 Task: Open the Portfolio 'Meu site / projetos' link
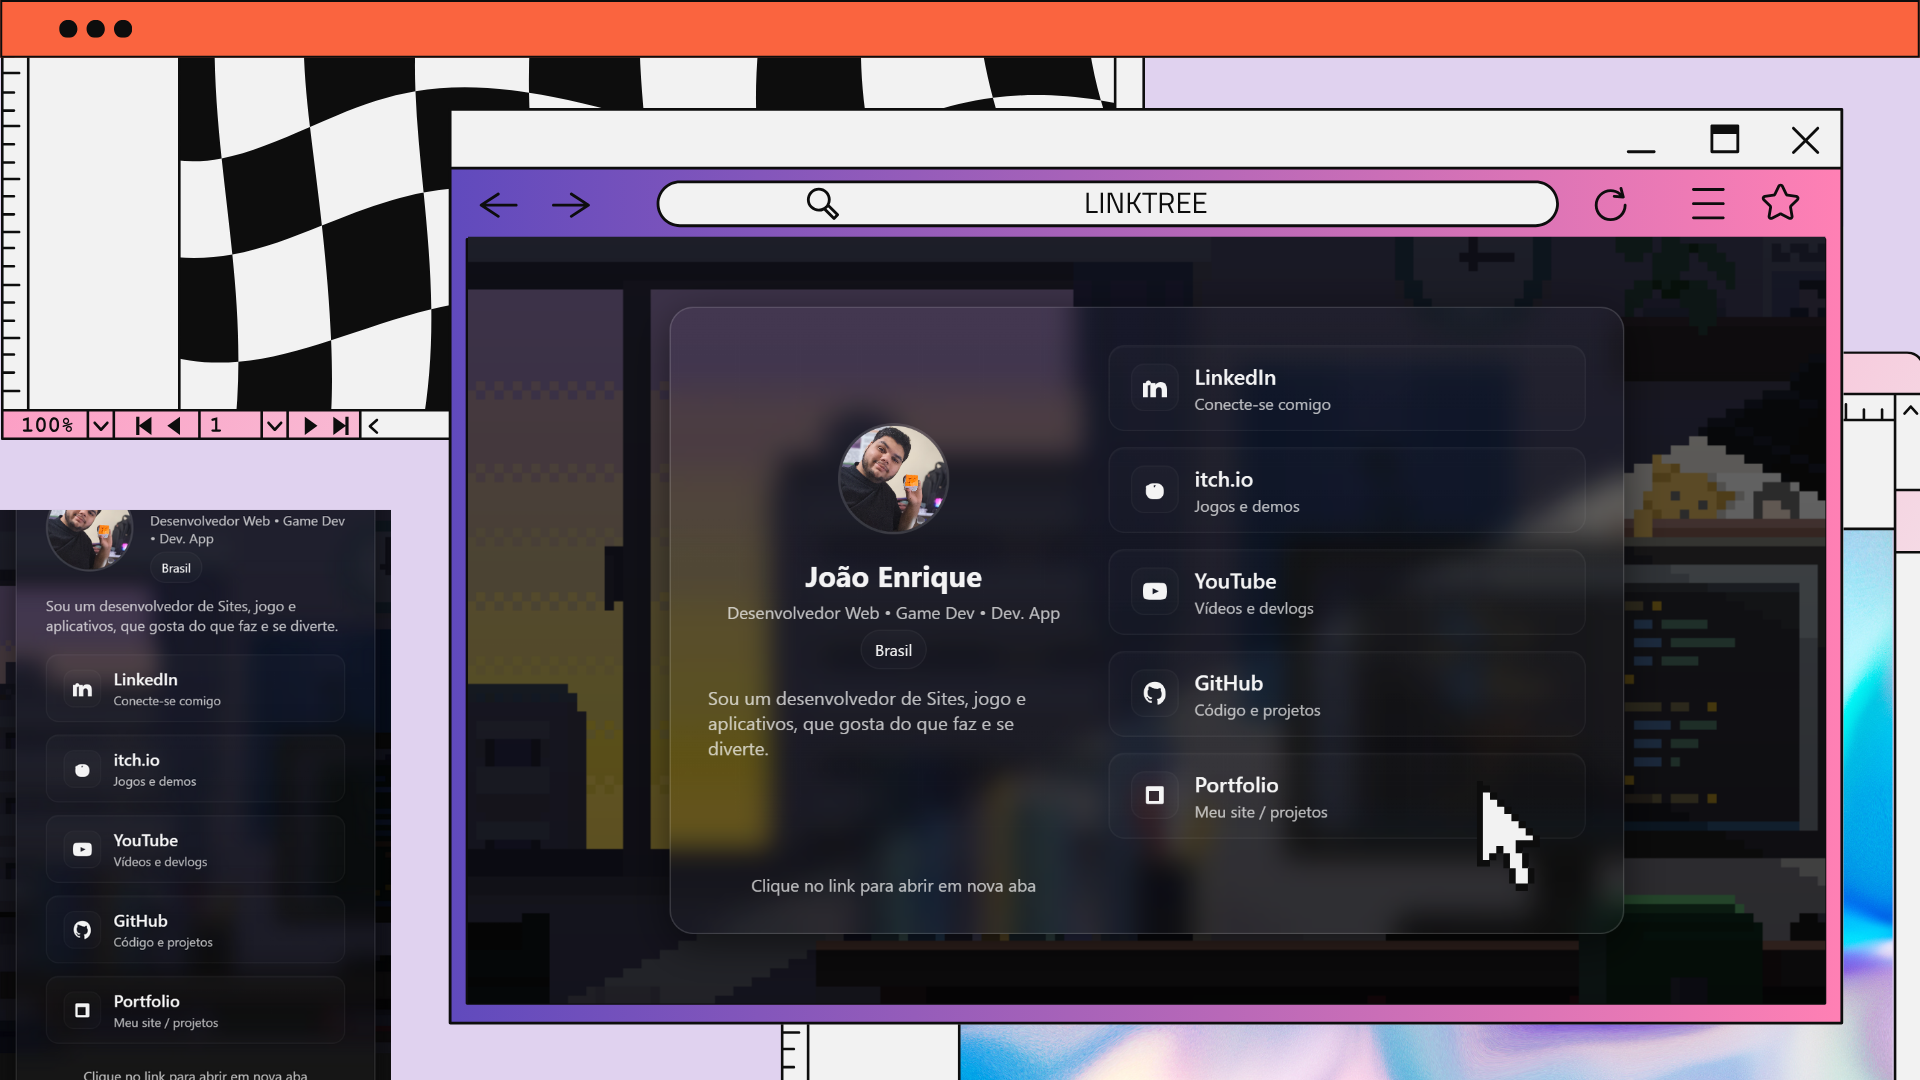(x=1346, y=796)
